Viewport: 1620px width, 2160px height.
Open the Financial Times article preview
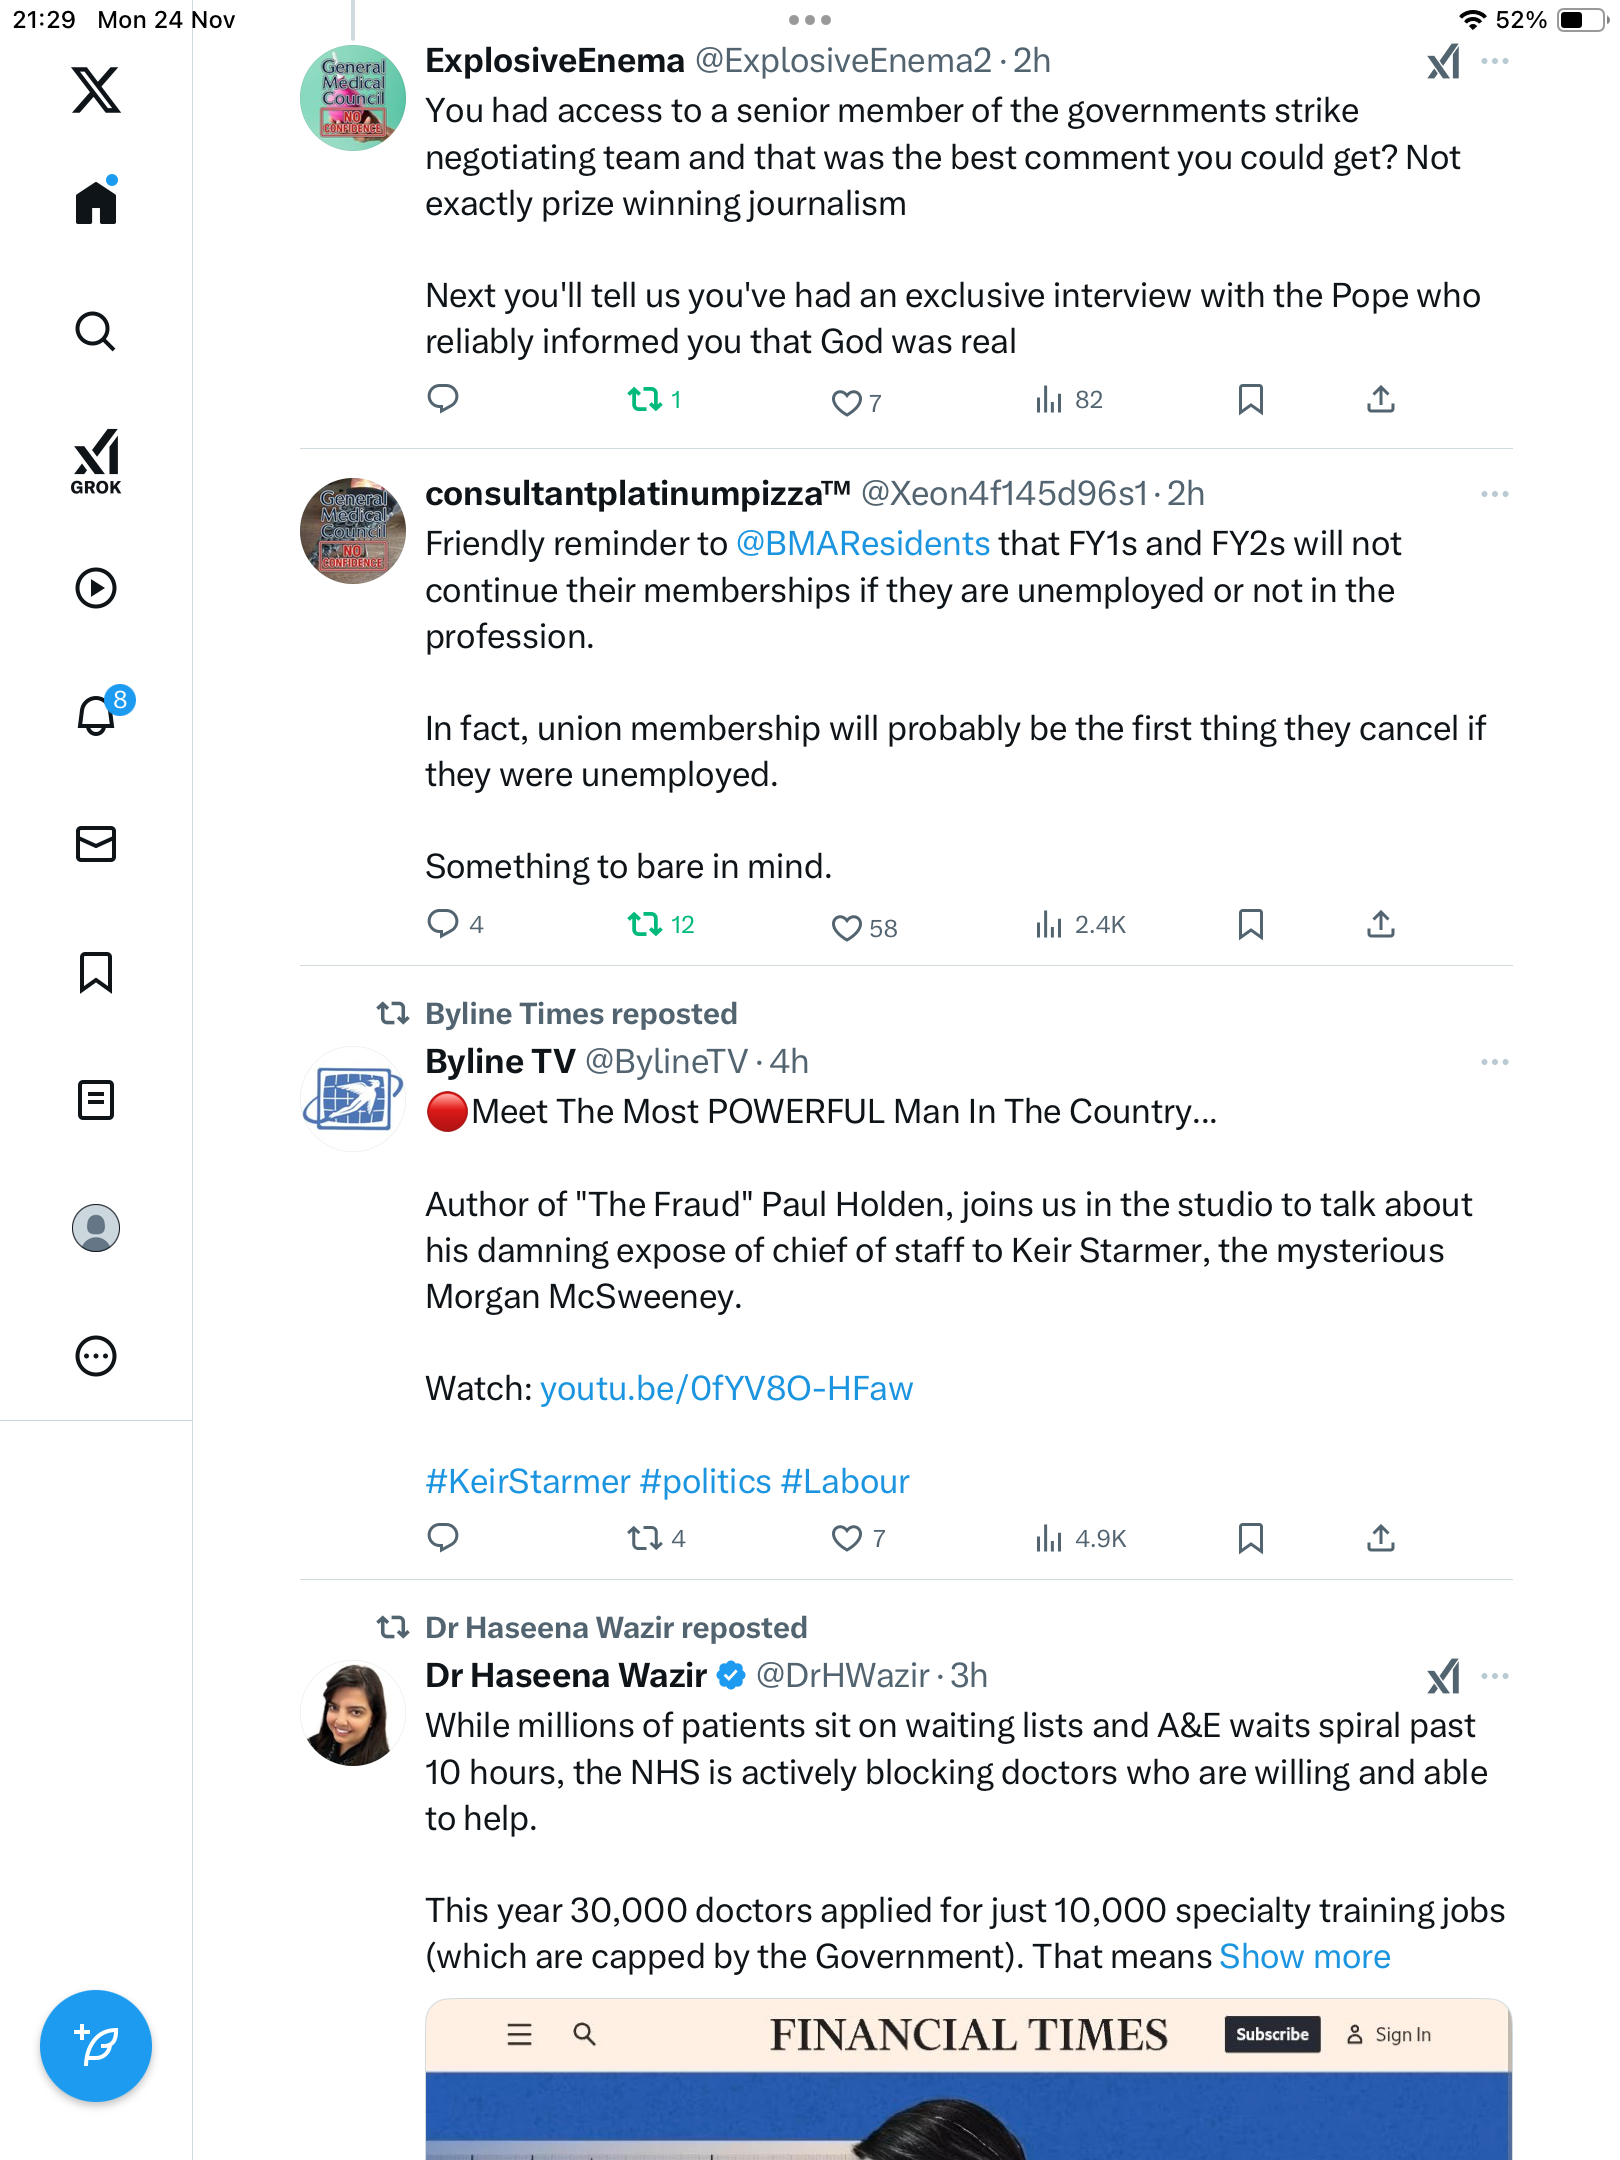click(968, 2080)
